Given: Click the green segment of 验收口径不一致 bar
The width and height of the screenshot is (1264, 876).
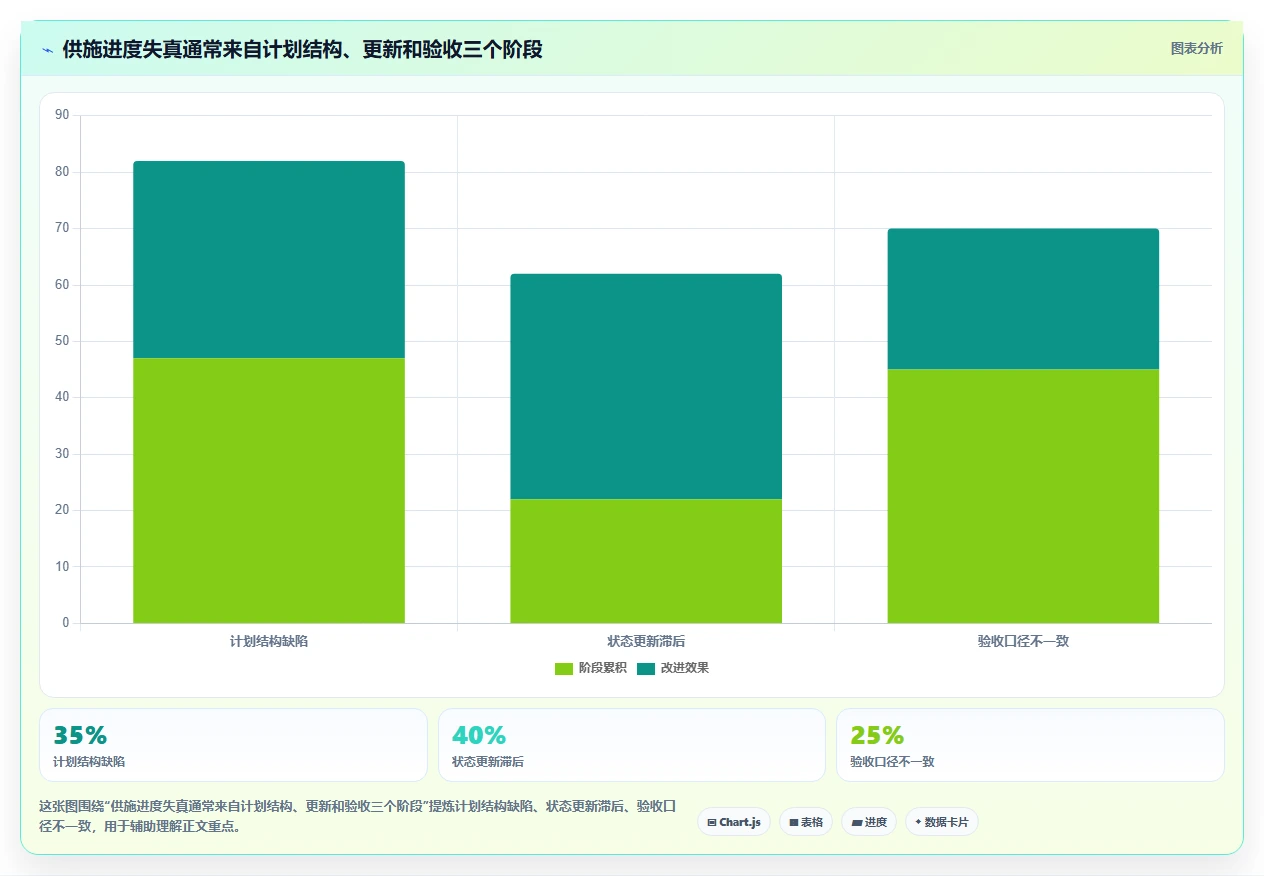Looking at the screenshot, I should pyautogui.click(x=1023, y=496).
